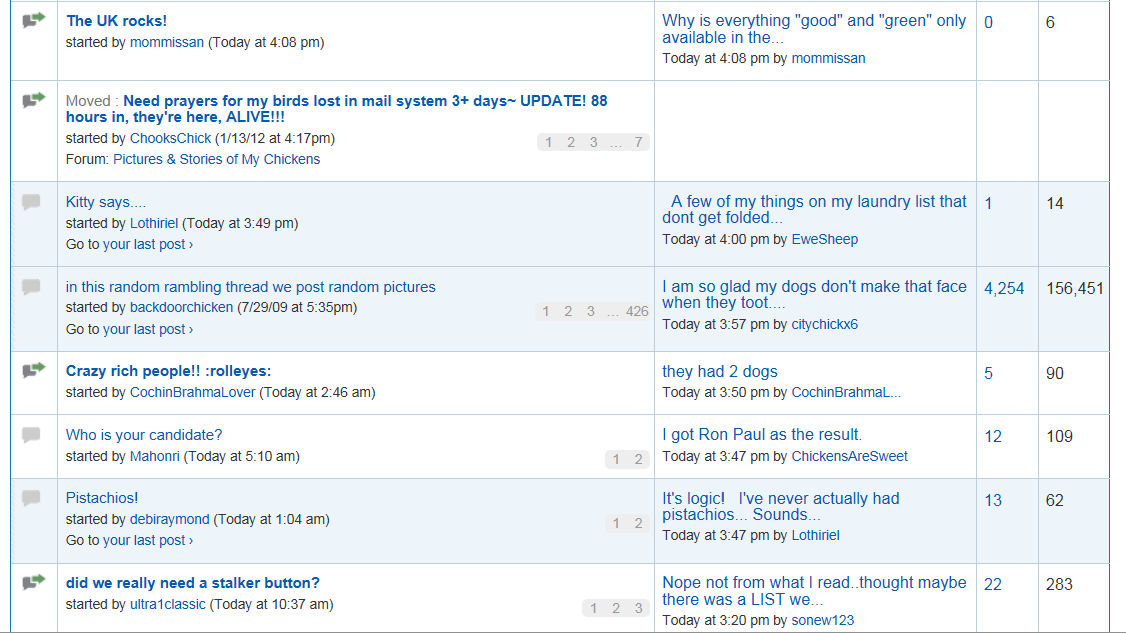Open the "Kitty says...." thread

(x=106, y=202)
